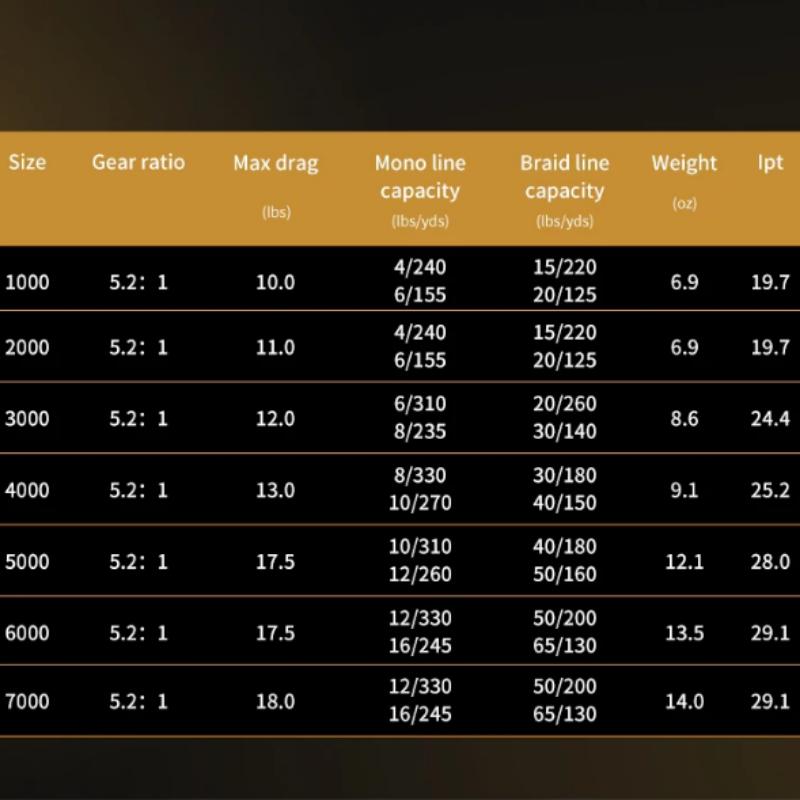Select the 13.0 max drag value
The height and width of the screenshot is (800, 800).
click(275, 490)
